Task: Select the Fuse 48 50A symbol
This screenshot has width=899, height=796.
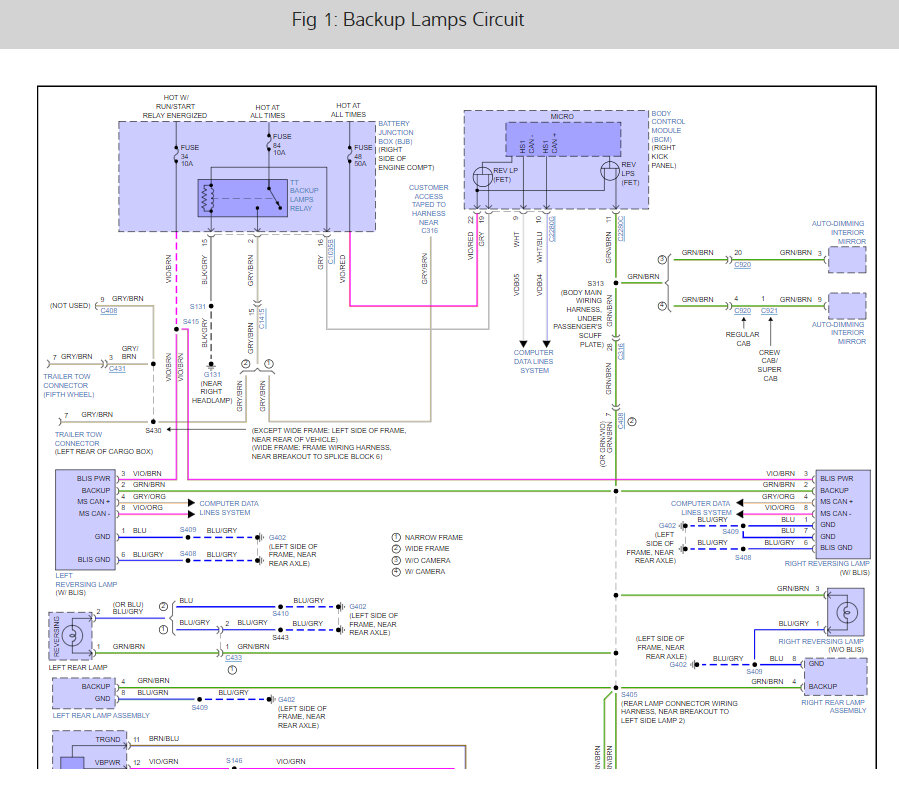Action: click(351, 156)
